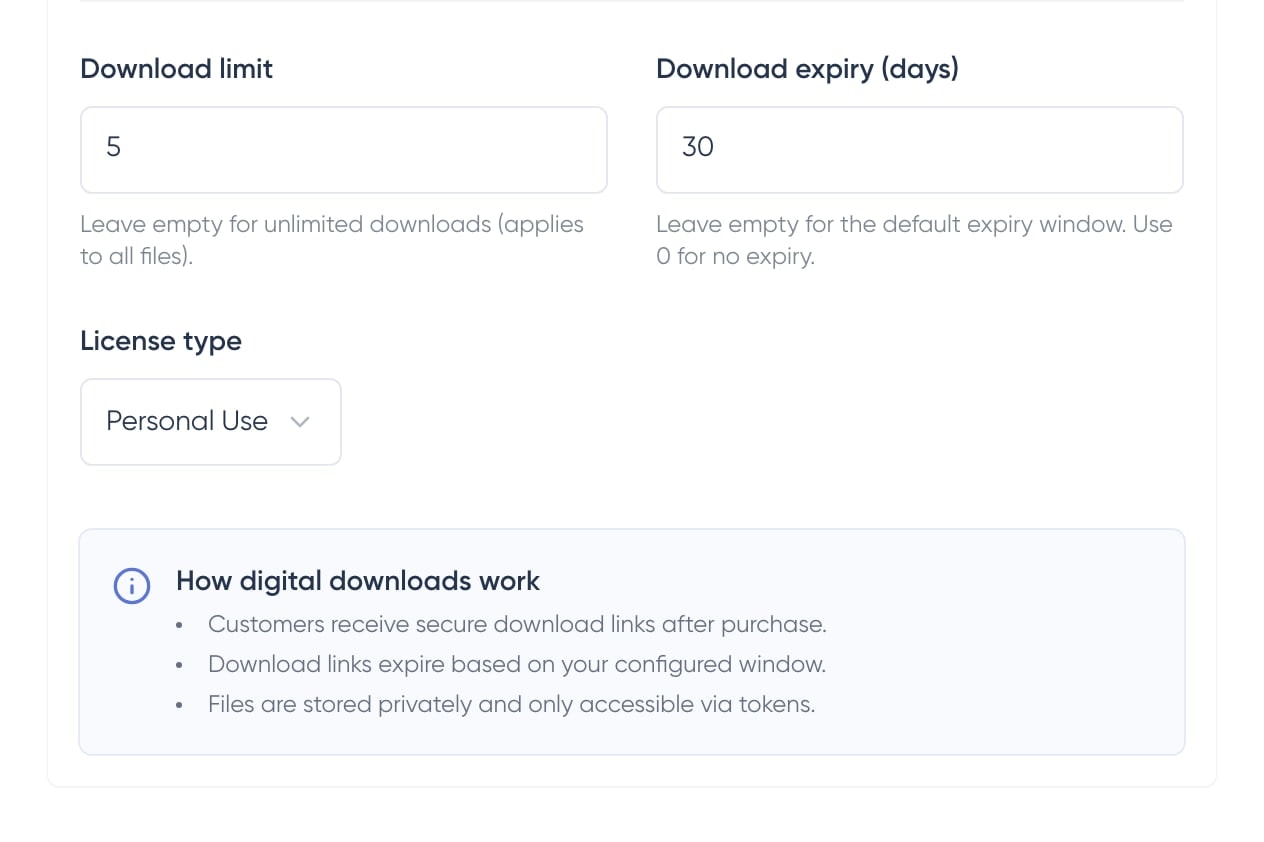Click 'Download links expire based on' bullet
Screen dimensions: 1264x842
point(517,664)
